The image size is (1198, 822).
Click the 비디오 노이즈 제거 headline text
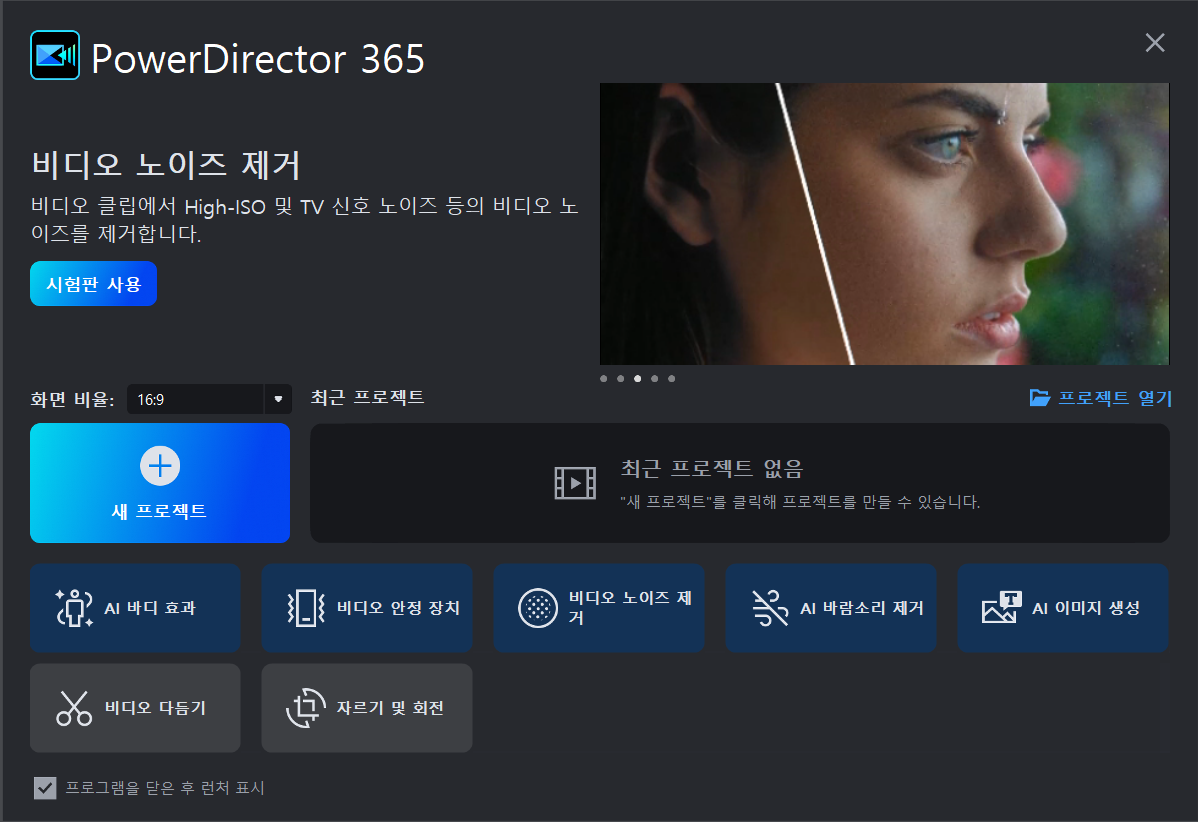click(x=166, y=165)
